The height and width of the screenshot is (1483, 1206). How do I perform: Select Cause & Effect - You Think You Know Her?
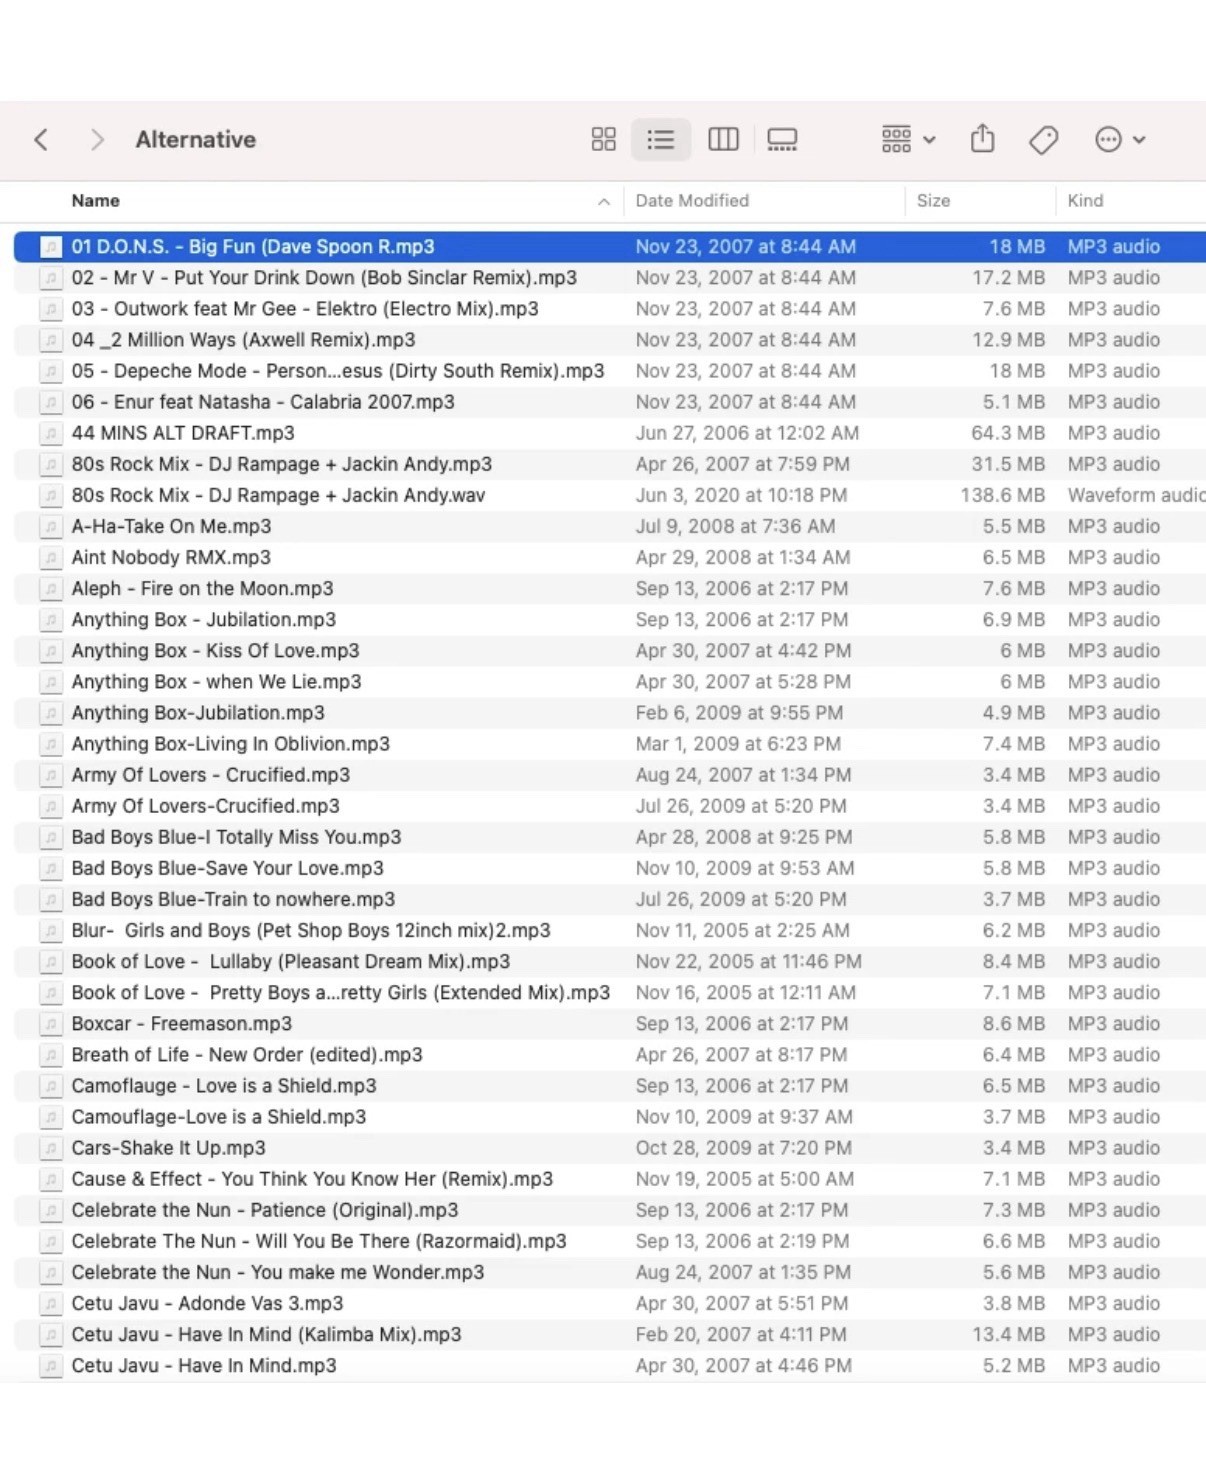coord(312,1179)
